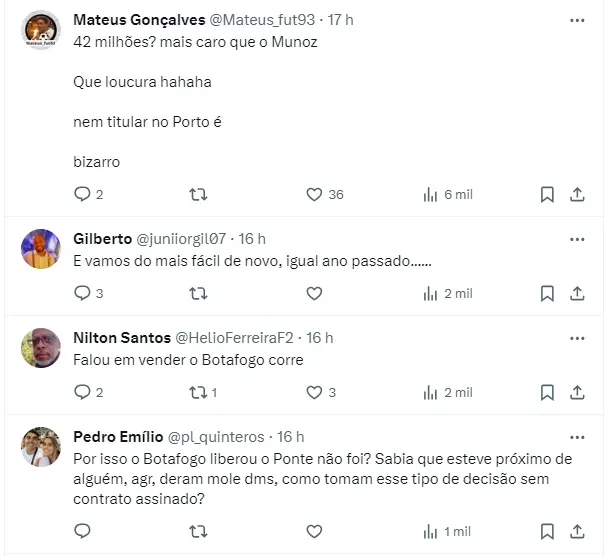Screen dimensions: 608x557
Task: Share Gilberto's tweet
Action: pos(577,294)
